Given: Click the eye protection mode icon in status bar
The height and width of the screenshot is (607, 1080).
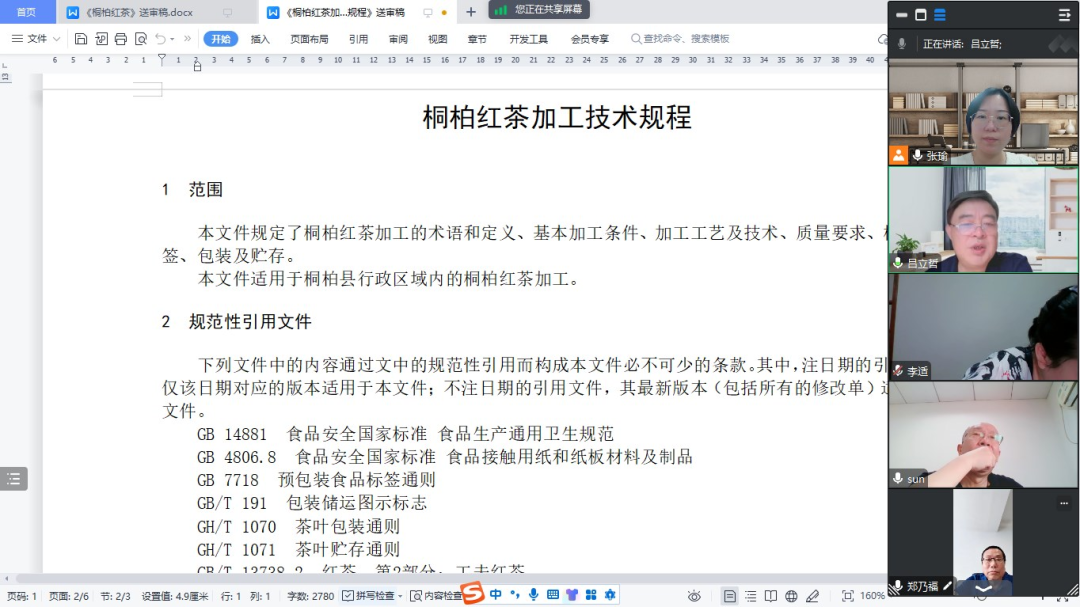Looking at the screenshot, I should (694, 596).
